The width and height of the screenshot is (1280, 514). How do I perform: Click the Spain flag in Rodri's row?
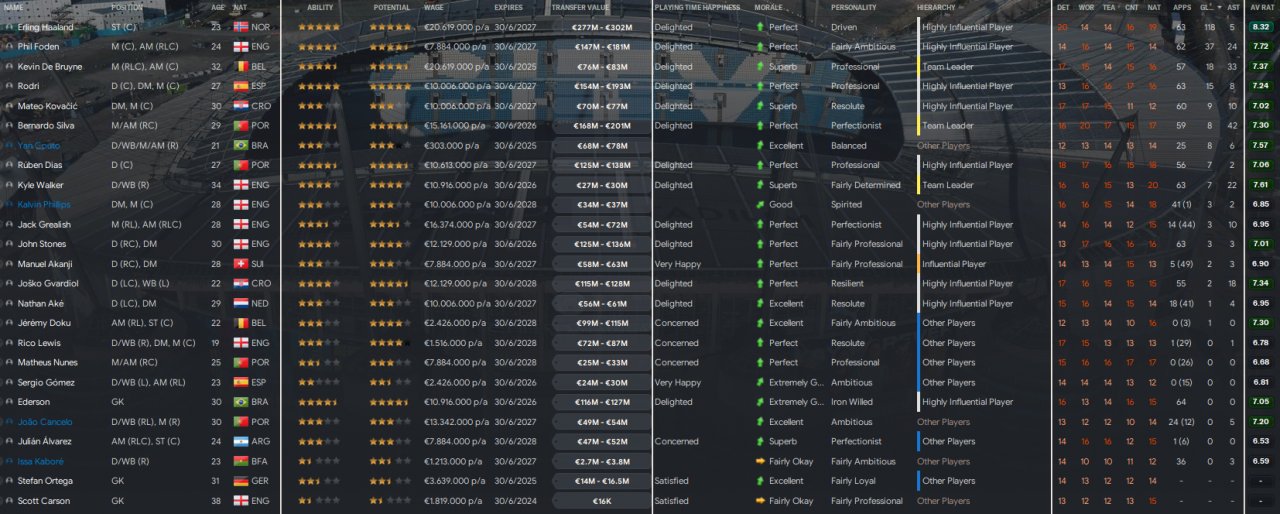coord(240,86)
